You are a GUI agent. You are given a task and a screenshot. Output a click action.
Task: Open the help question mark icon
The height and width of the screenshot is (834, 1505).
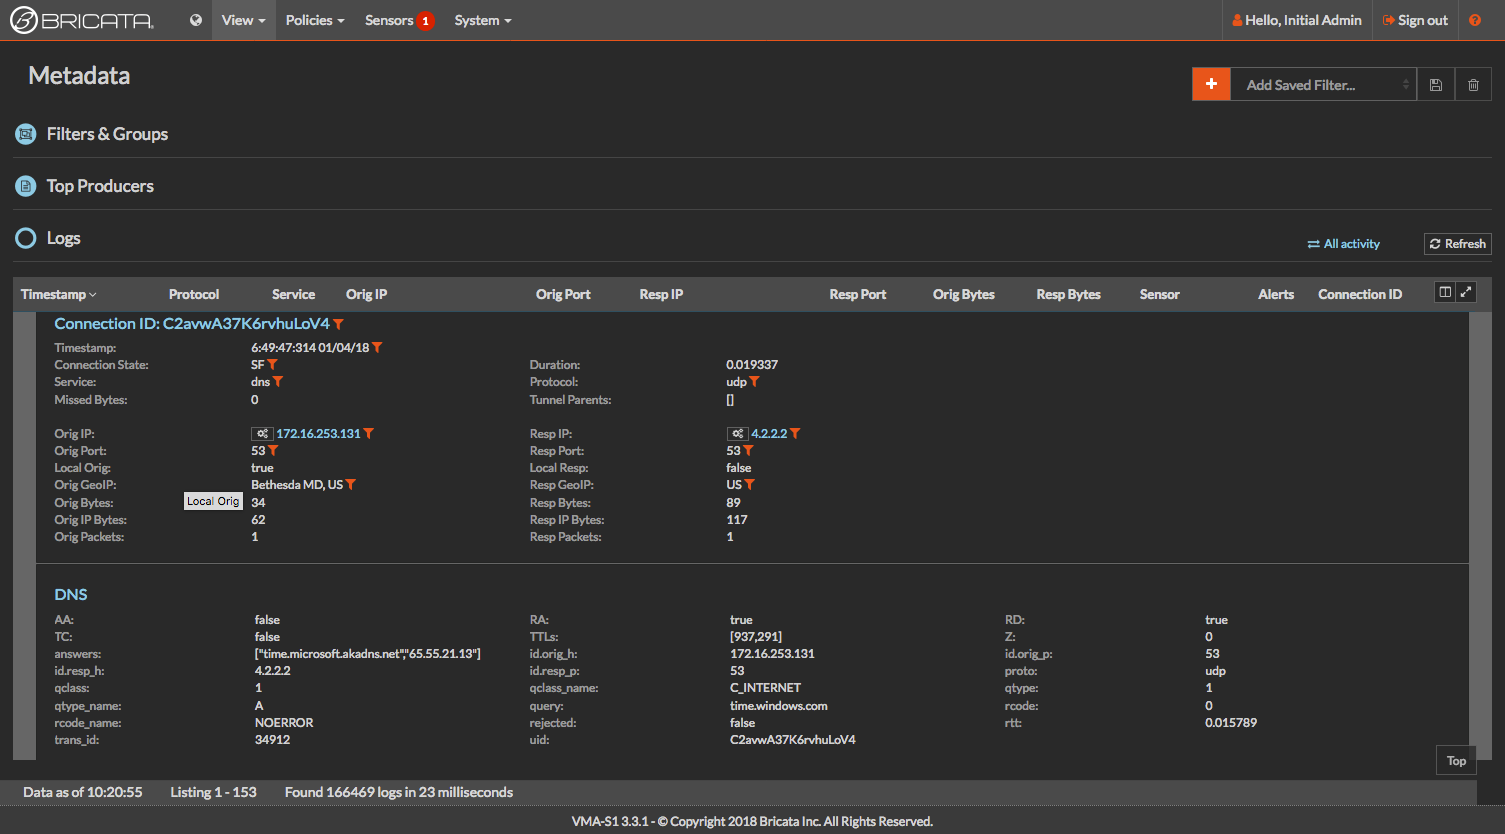coord(1475,20)
